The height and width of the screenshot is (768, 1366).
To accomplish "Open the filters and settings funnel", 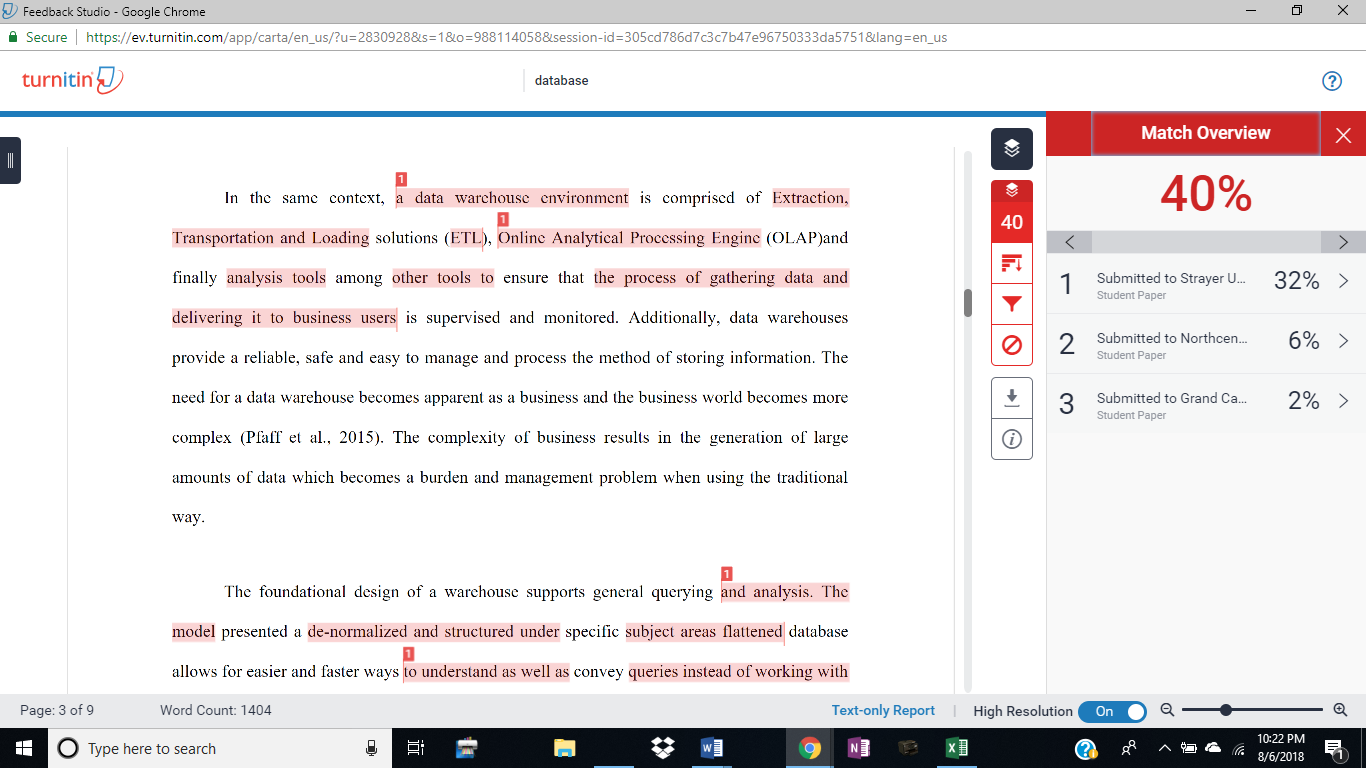I will point(1012,304).
